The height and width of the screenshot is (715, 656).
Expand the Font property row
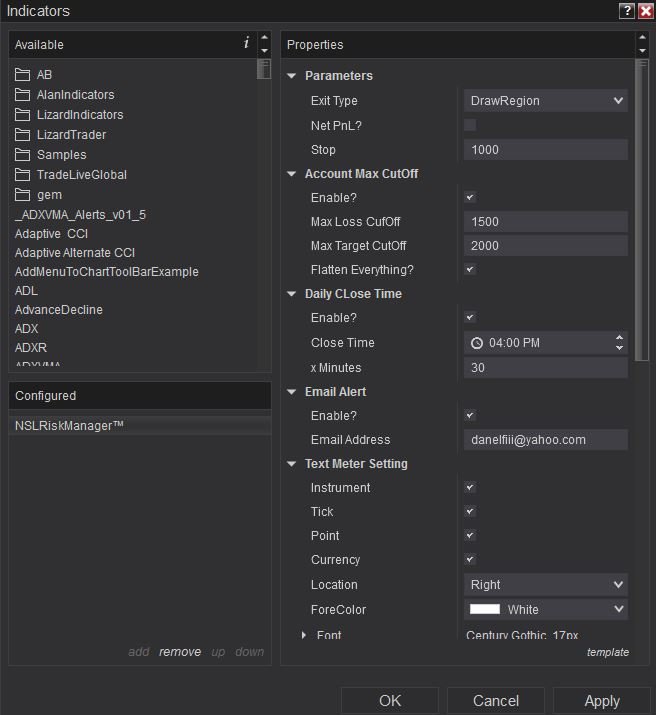(x=305, y=635)
